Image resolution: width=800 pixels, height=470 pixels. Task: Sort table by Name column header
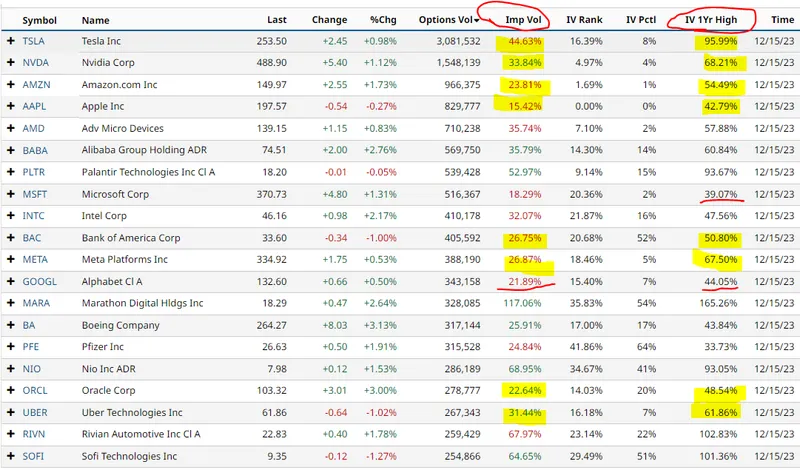click(95, 20)
